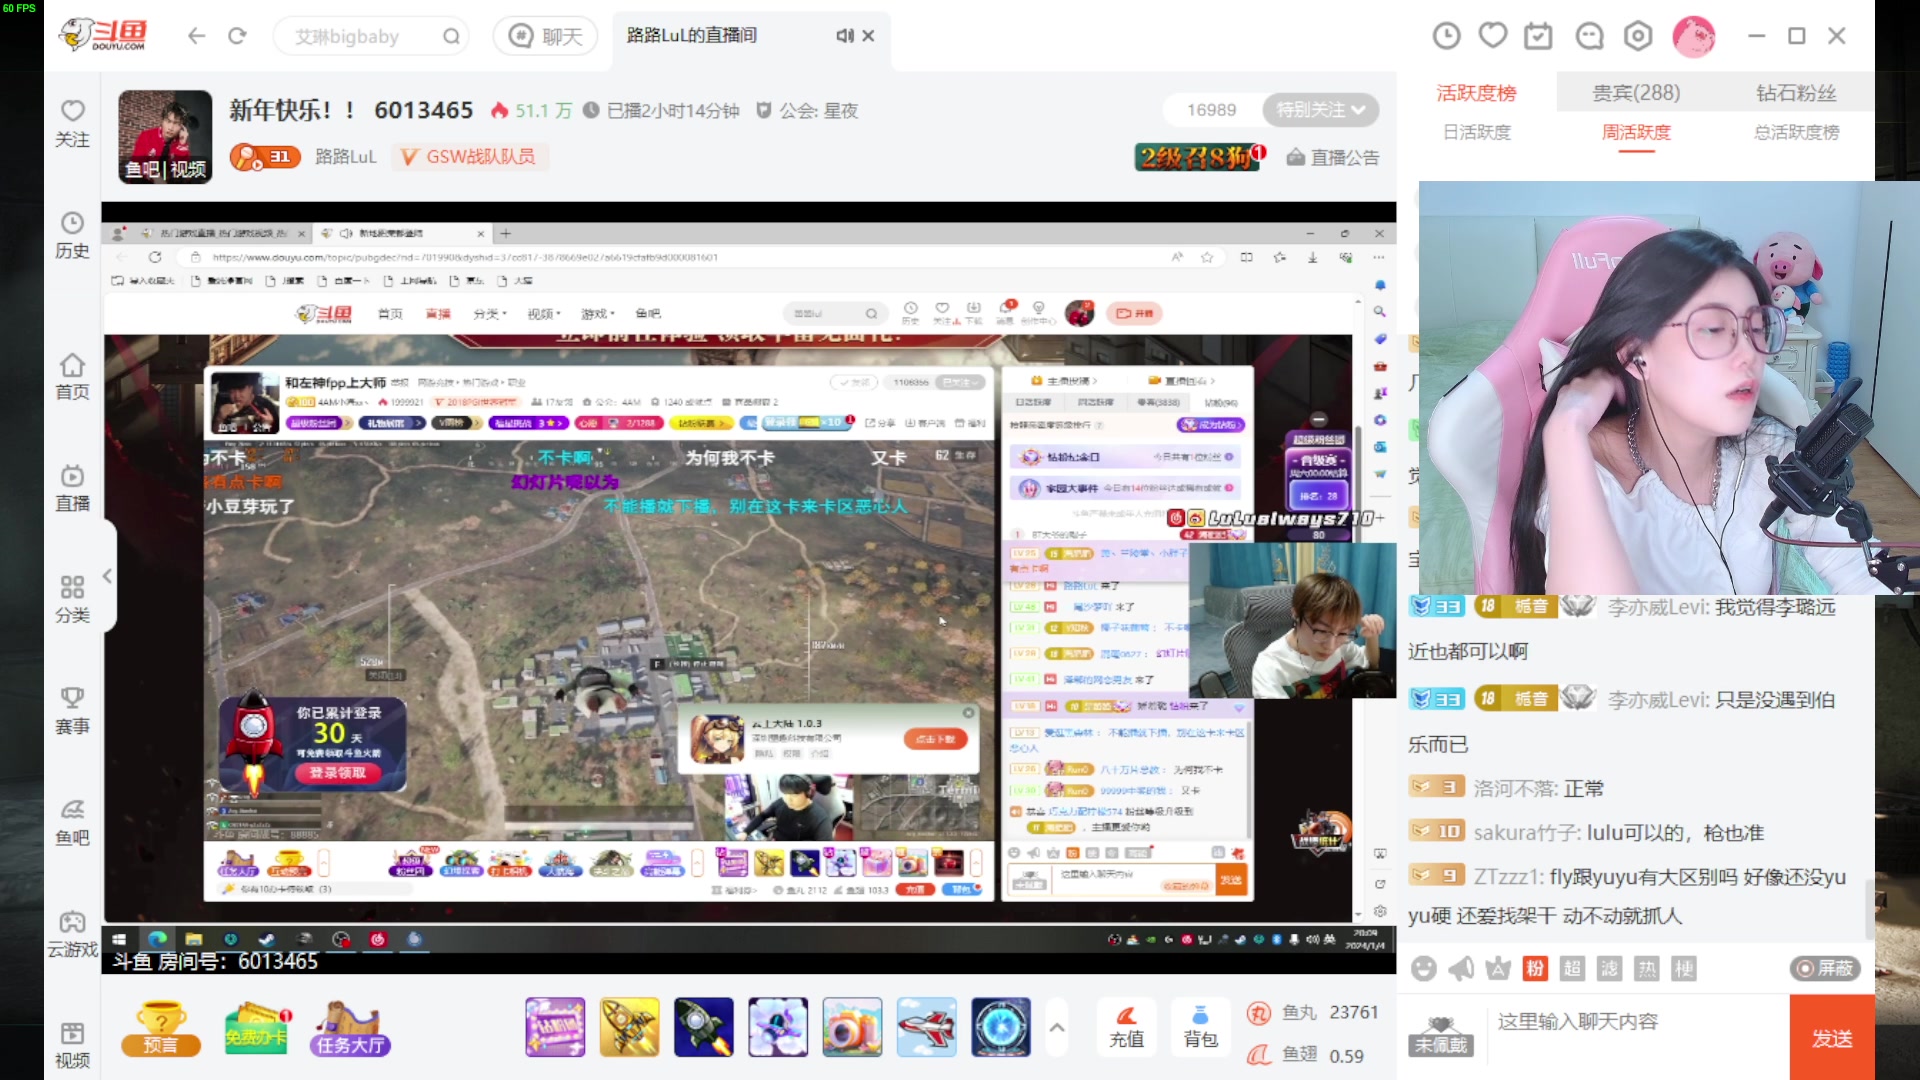Switch to 贵宾(288) tab
Image resolution: width=1920 pixels, height=1080 pixels.
(x=1636, y=93)
